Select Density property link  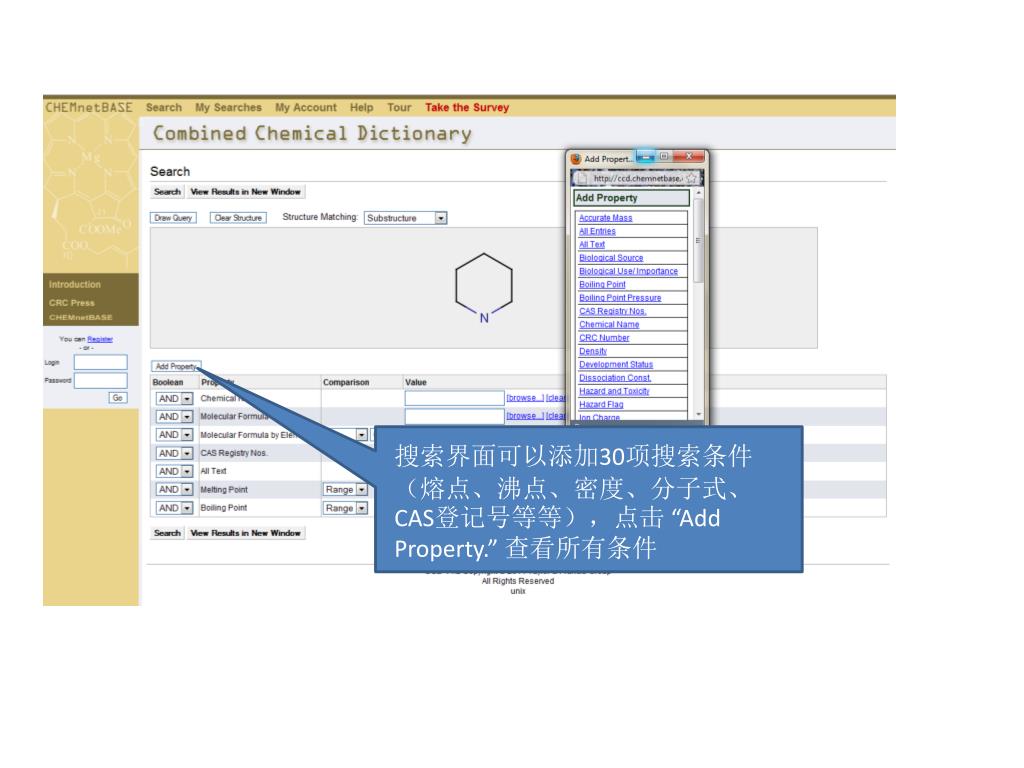592,351
